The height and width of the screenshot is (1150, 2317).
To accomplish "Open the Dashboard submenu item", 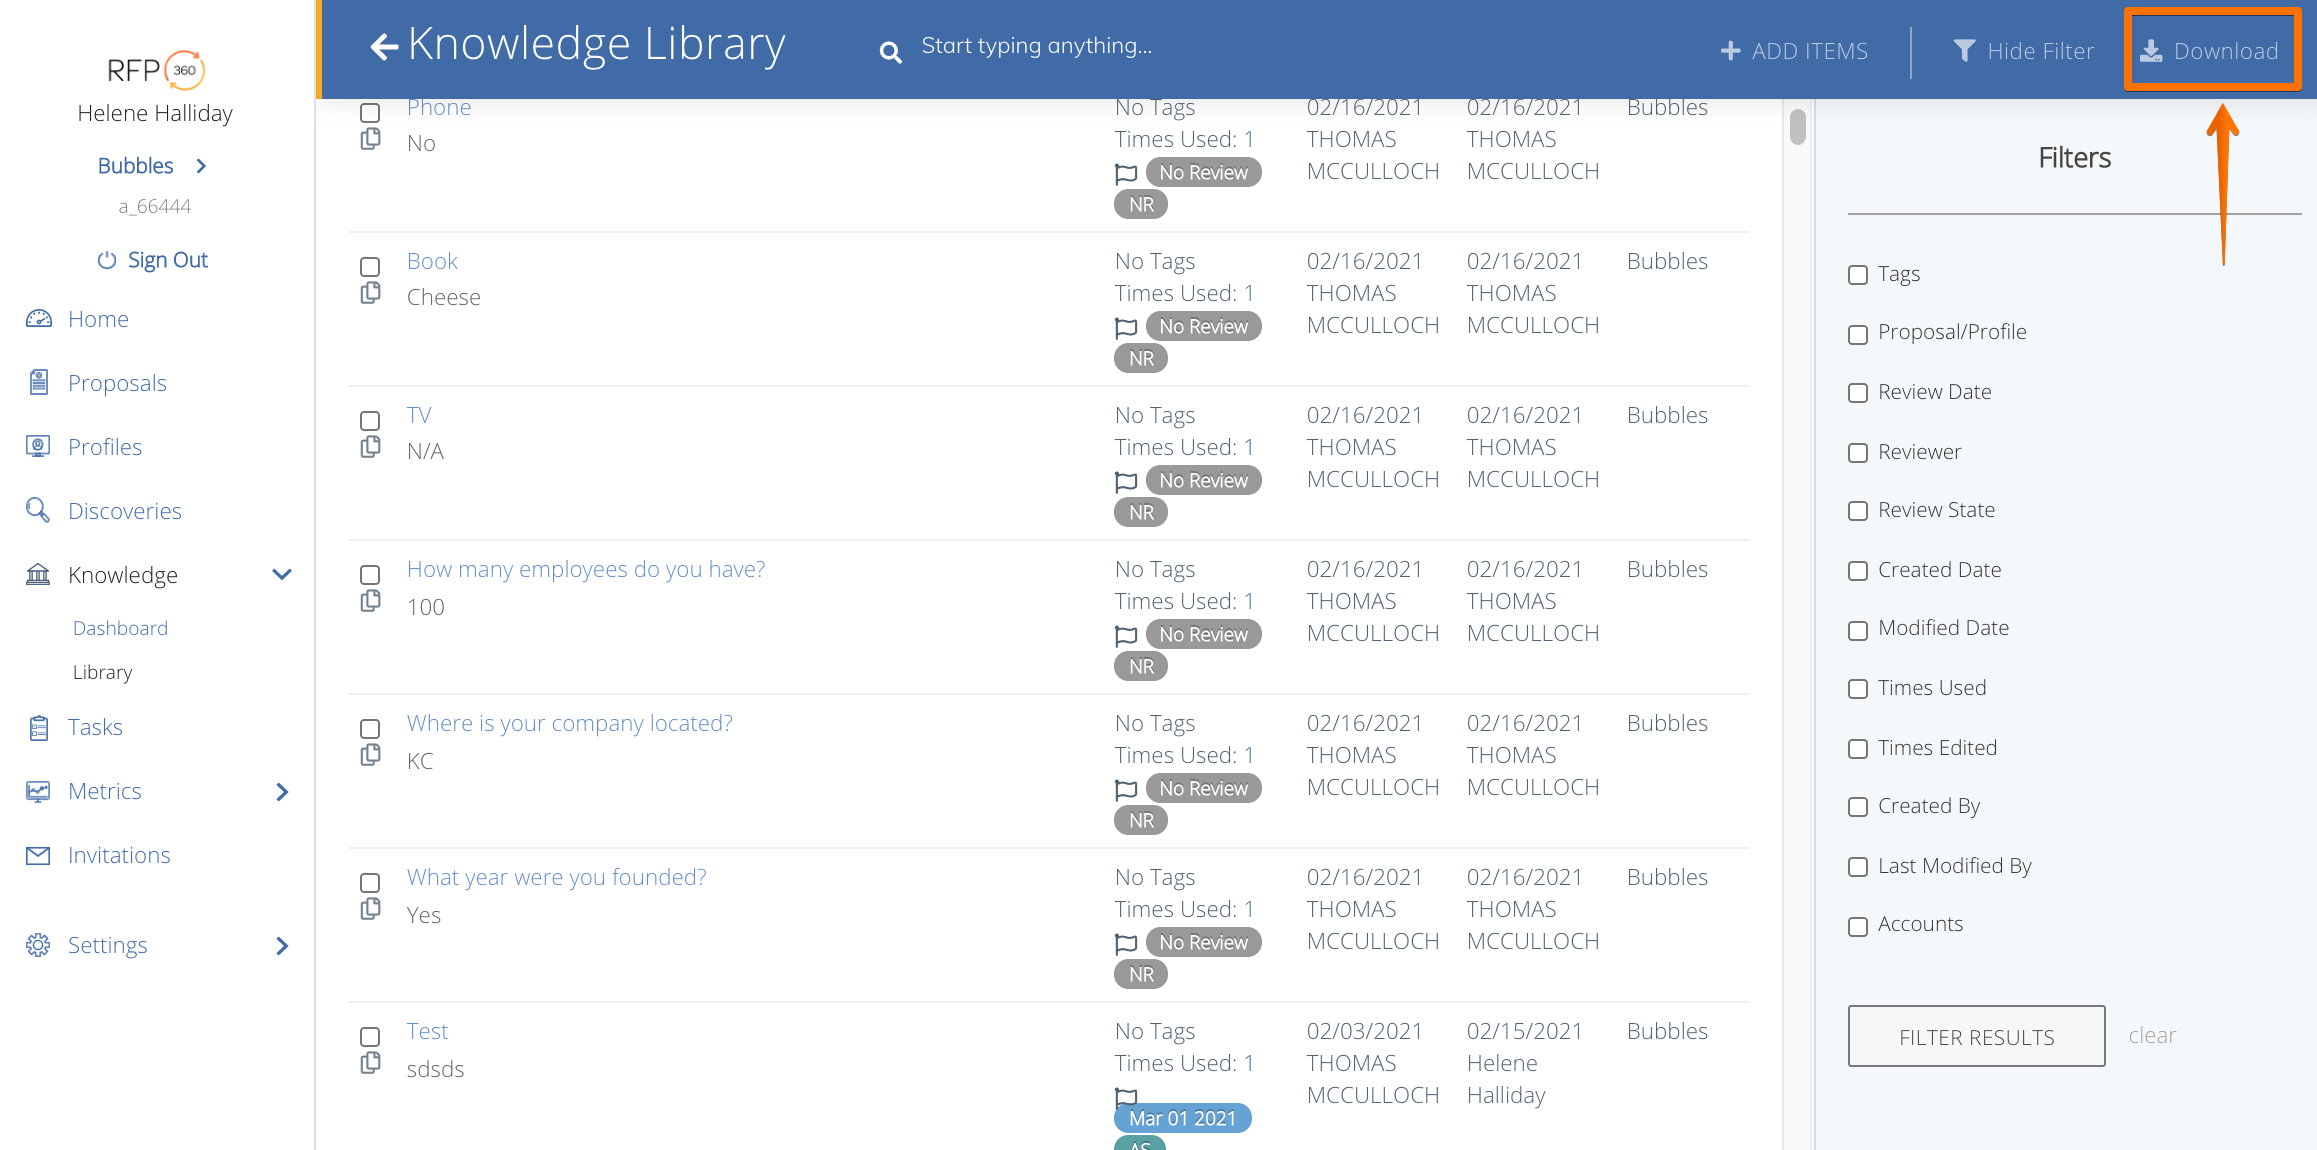I will click(x=120, y=628).
